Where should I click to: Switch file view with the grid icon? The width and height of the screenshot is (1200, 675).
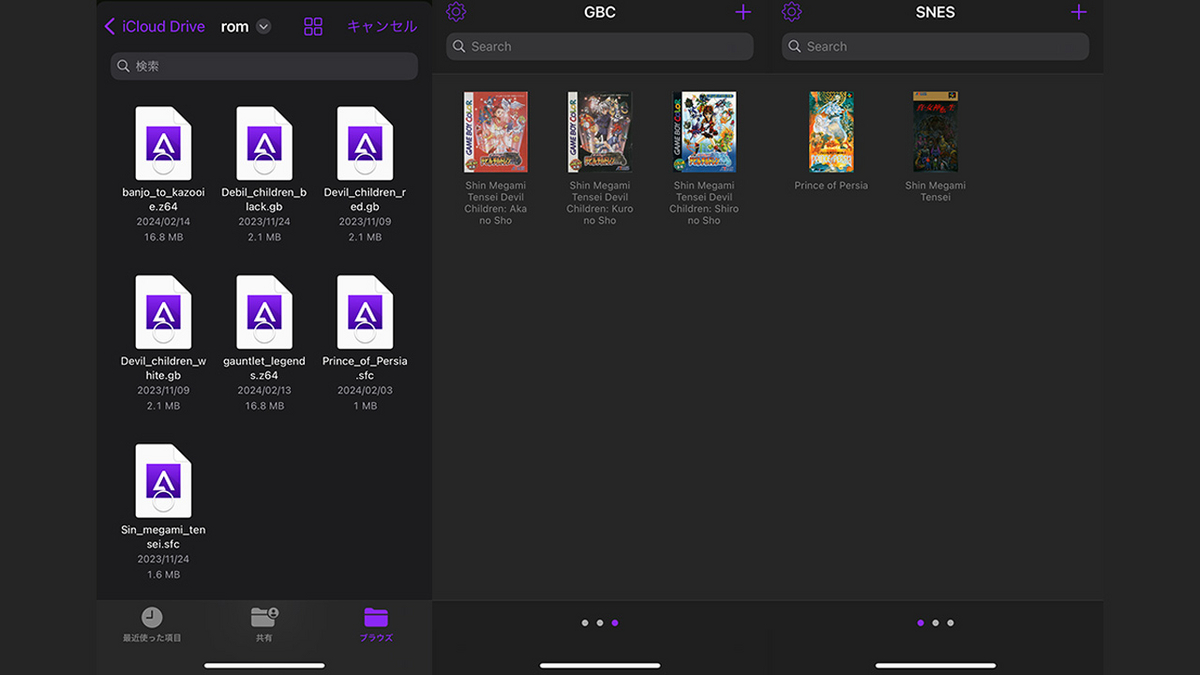coord(313,27)
